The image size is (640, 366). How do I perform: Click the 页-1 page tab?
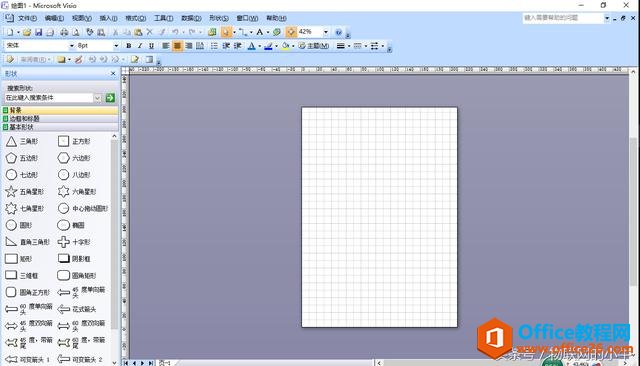point(165,363)
